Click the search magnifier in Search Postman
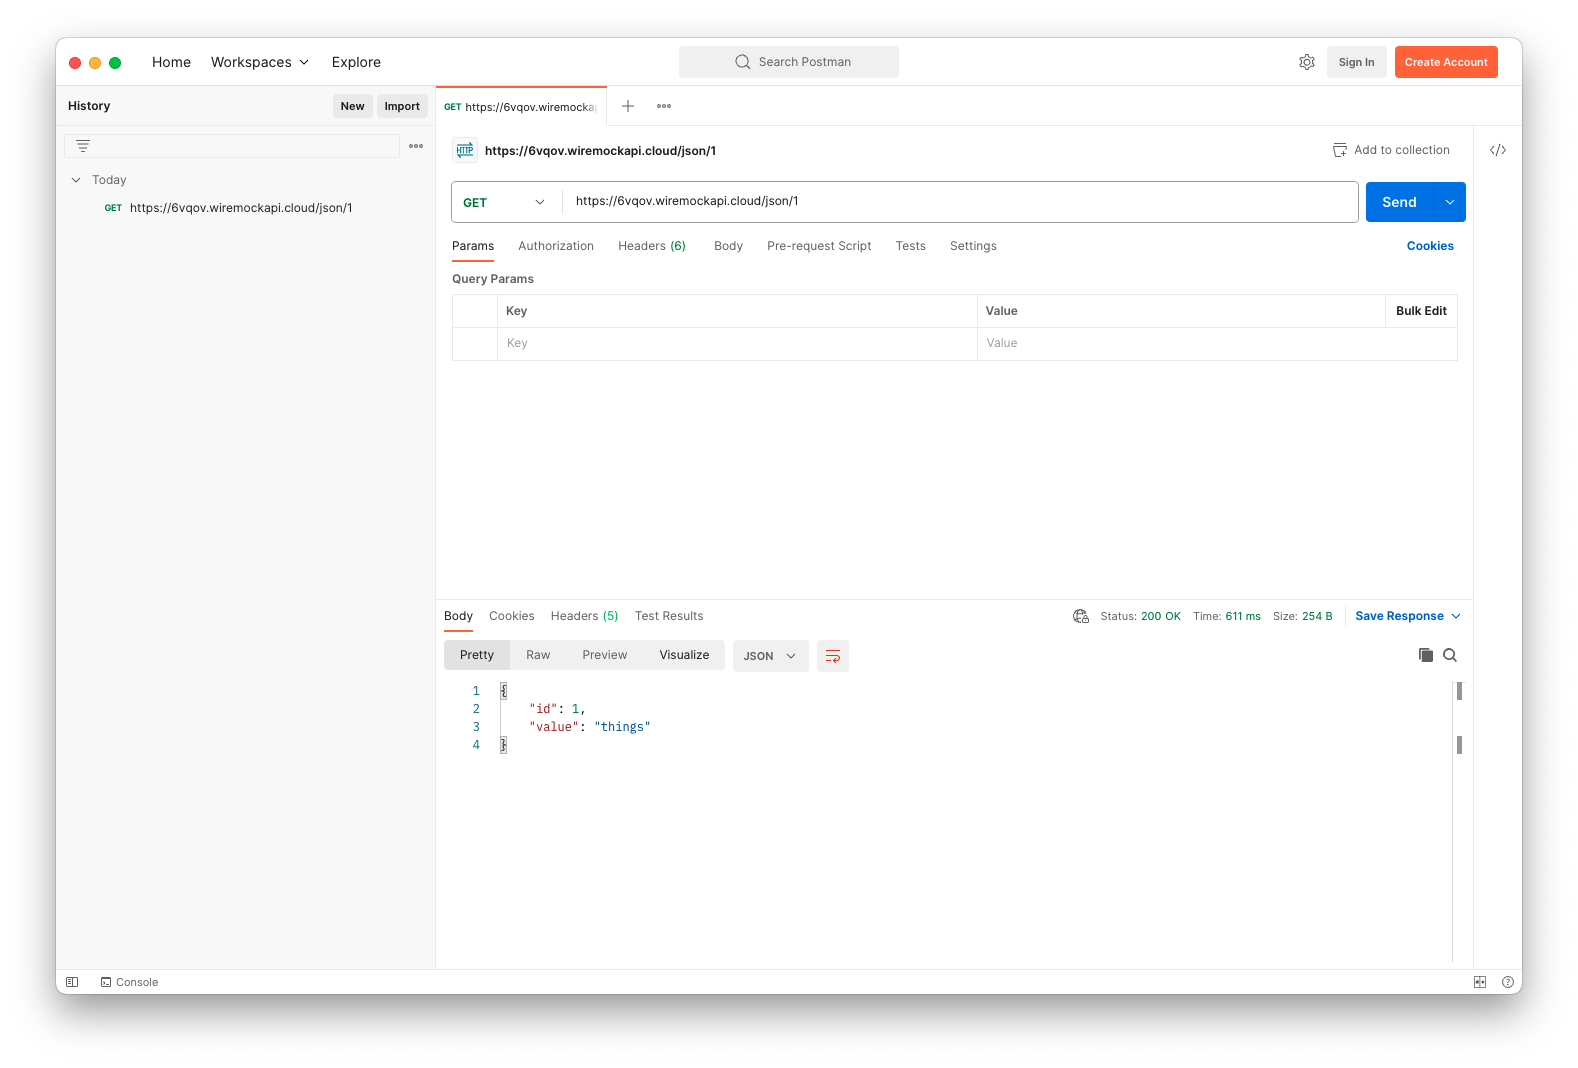 tap(742, 62)
